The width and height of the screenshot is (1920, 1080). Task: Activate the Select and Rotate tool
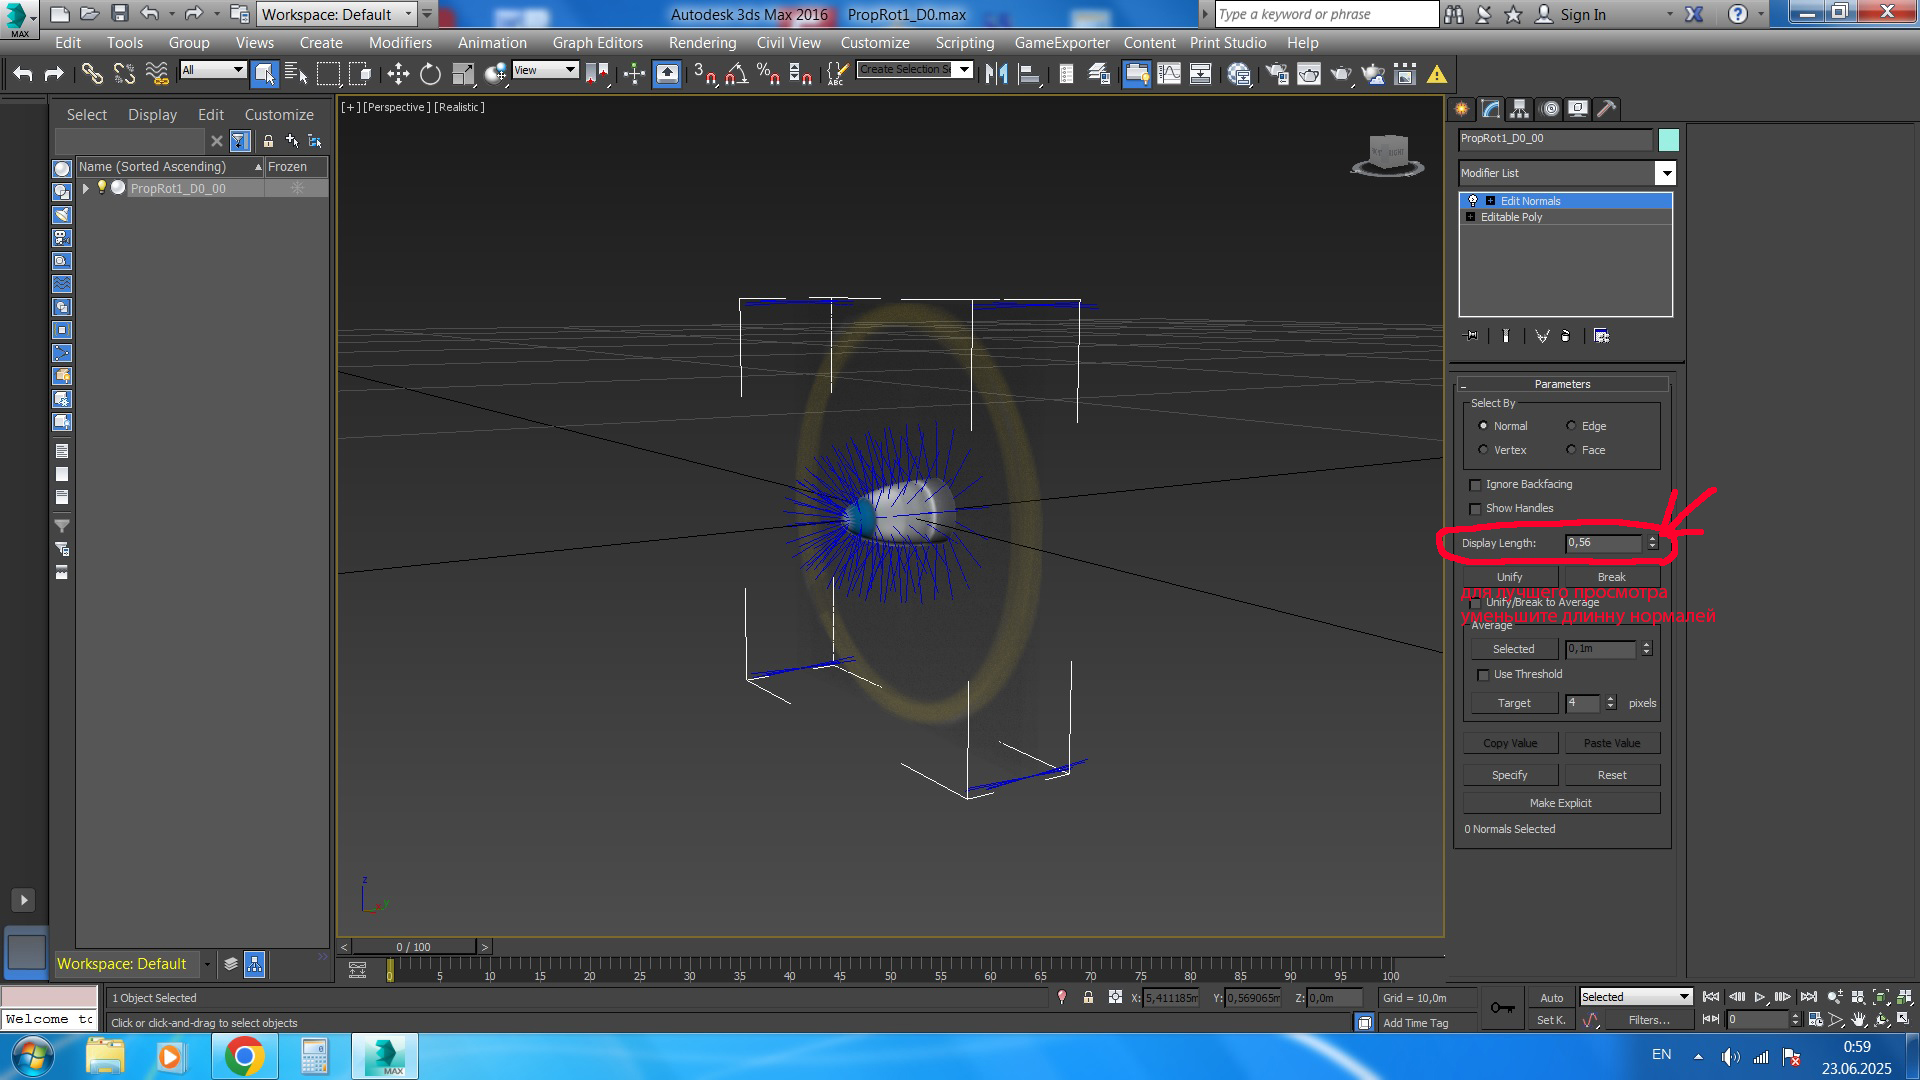point(430,74)
